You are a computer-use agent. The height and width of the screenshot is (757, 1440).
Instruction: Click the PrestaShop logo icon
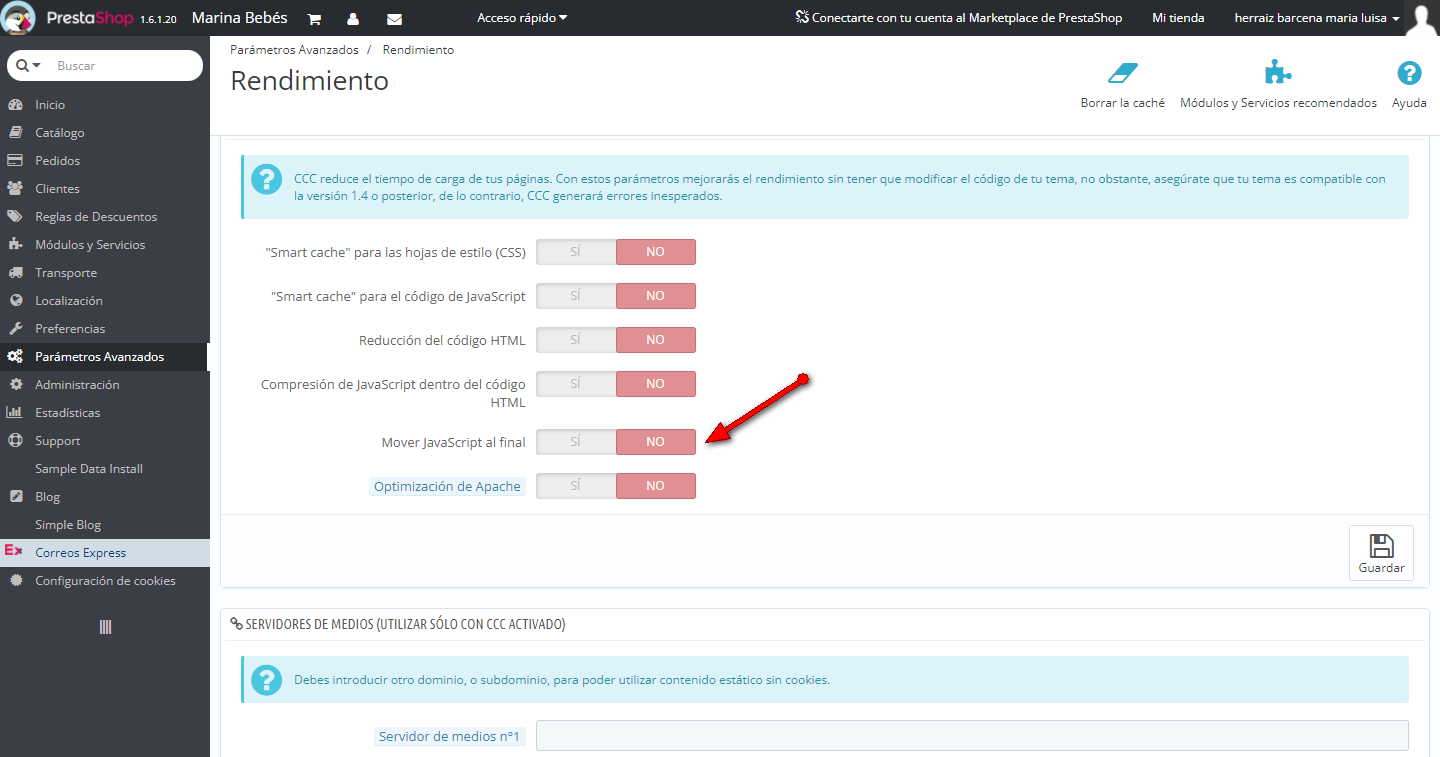20,18
